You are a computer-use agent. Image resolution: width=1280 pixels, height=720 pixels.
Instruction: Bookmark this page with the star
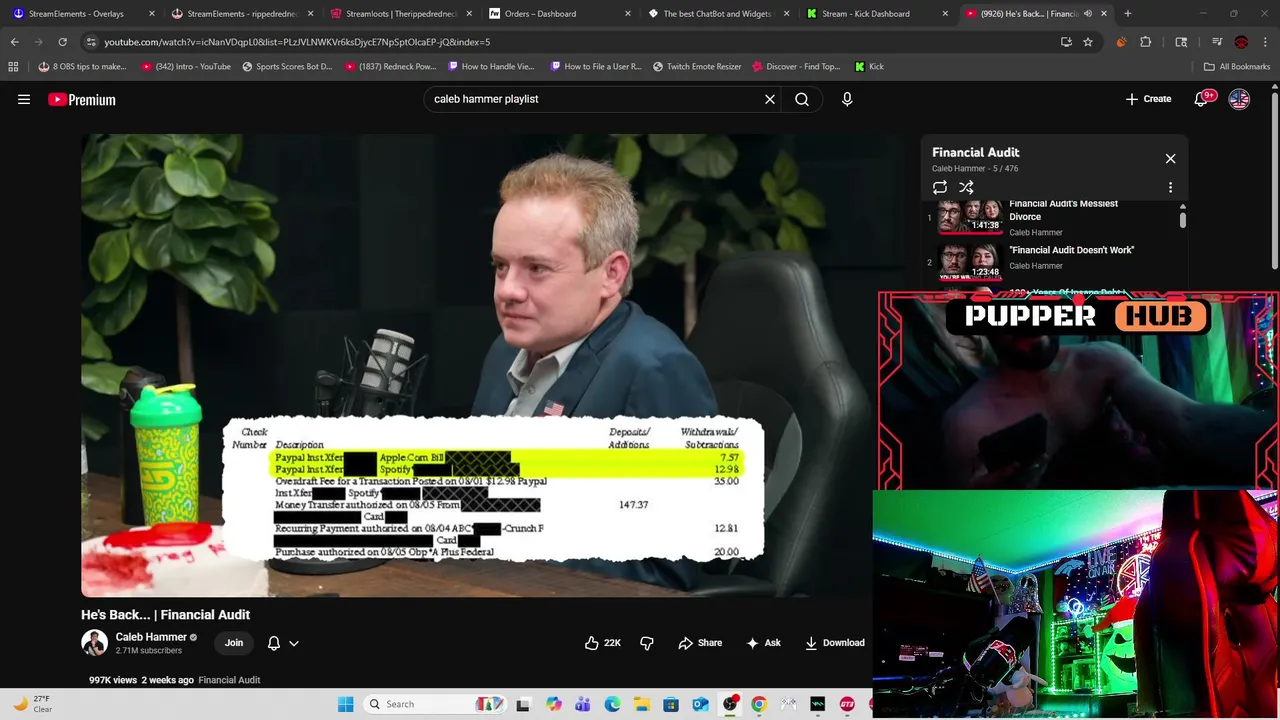point(1088,42)
